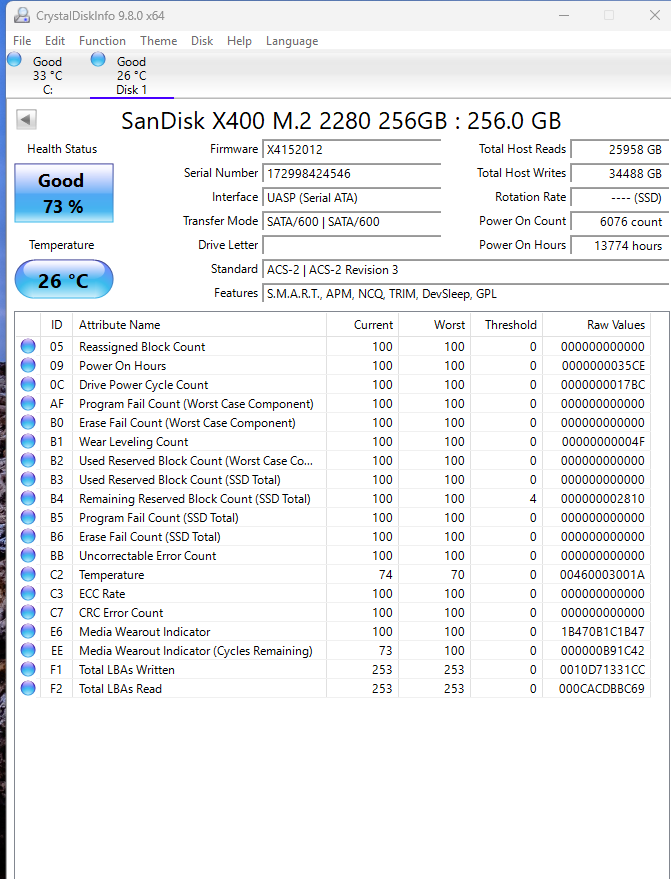Screen dimensions: 671x879
Task: Click status orb for Media Wearout Indicator E6
Action: coord(28,632)
